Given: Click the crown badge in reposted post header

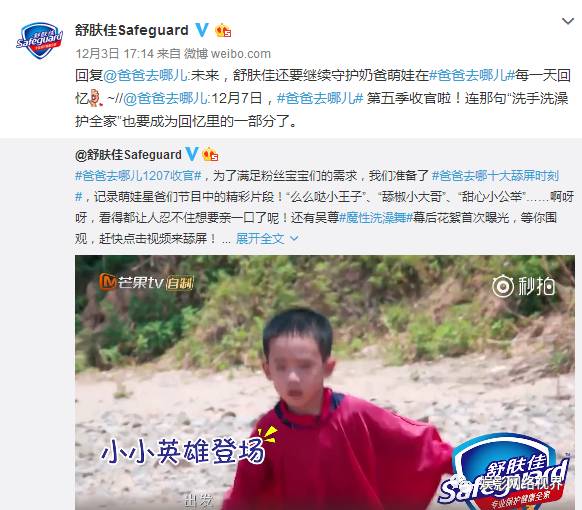Looking at the screenshot, I should tap(210, 154).
